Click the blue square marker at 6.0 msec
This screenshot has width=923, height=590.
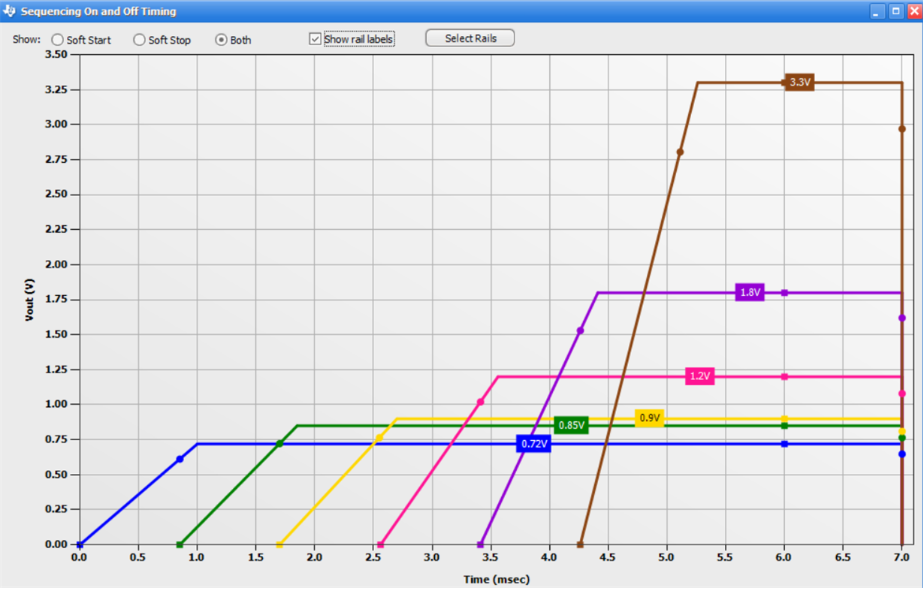coord(784,444)
